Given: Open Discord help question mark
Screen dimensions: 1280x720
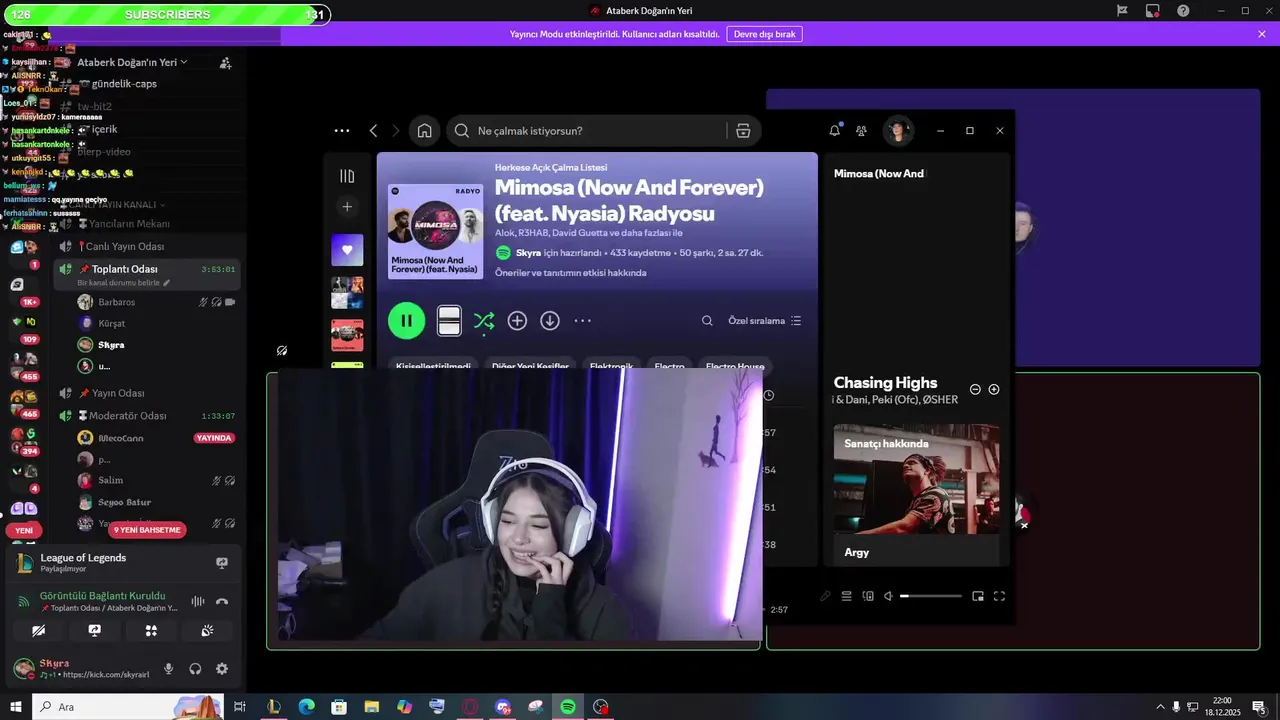Looking at the screenshot, I should [x=1184, y=11].
